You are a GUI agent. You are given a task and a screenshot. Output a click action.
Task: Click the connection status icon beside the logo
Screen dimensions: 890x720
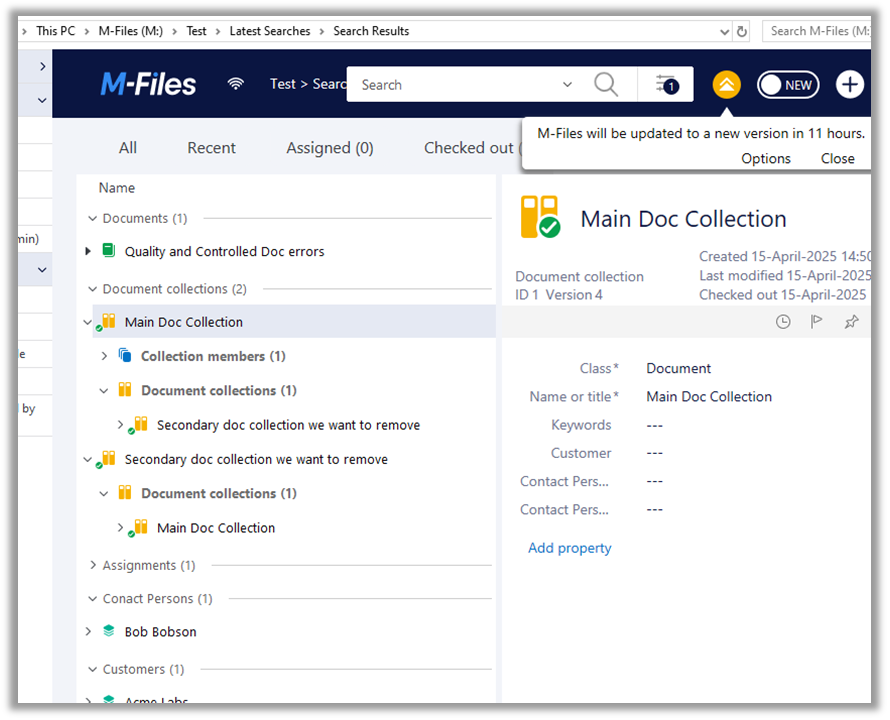(236, 83)
